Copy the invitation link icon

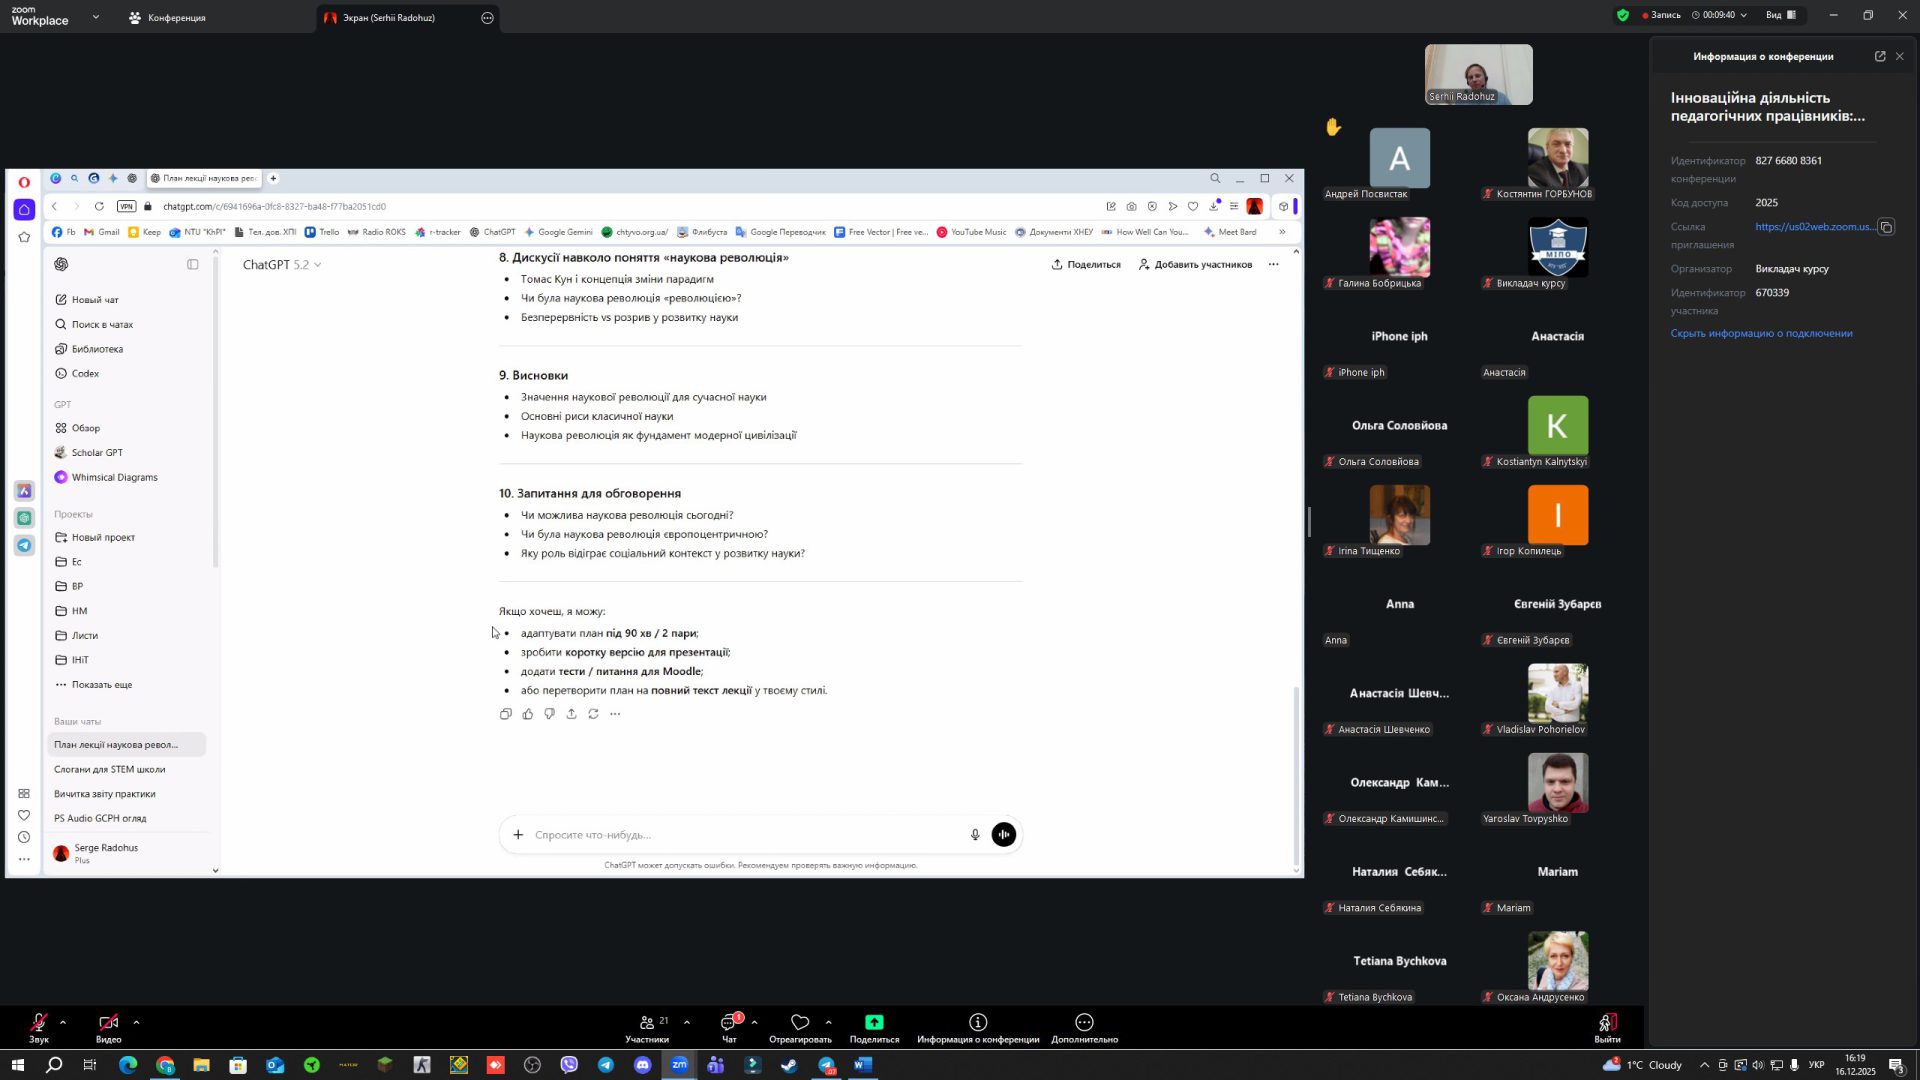1886,227
